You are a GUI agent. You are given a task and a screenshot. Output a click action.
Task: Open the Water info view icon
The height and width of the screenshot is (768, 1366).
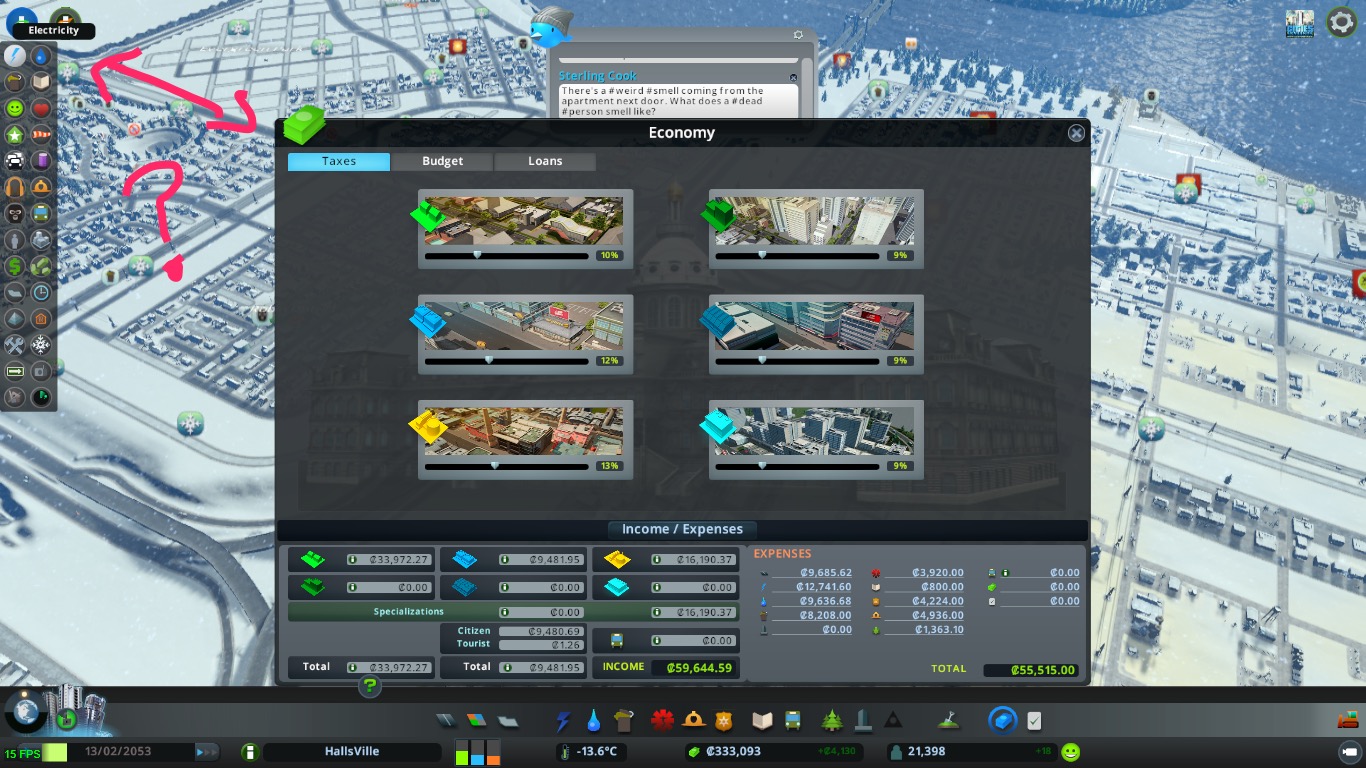41,56
